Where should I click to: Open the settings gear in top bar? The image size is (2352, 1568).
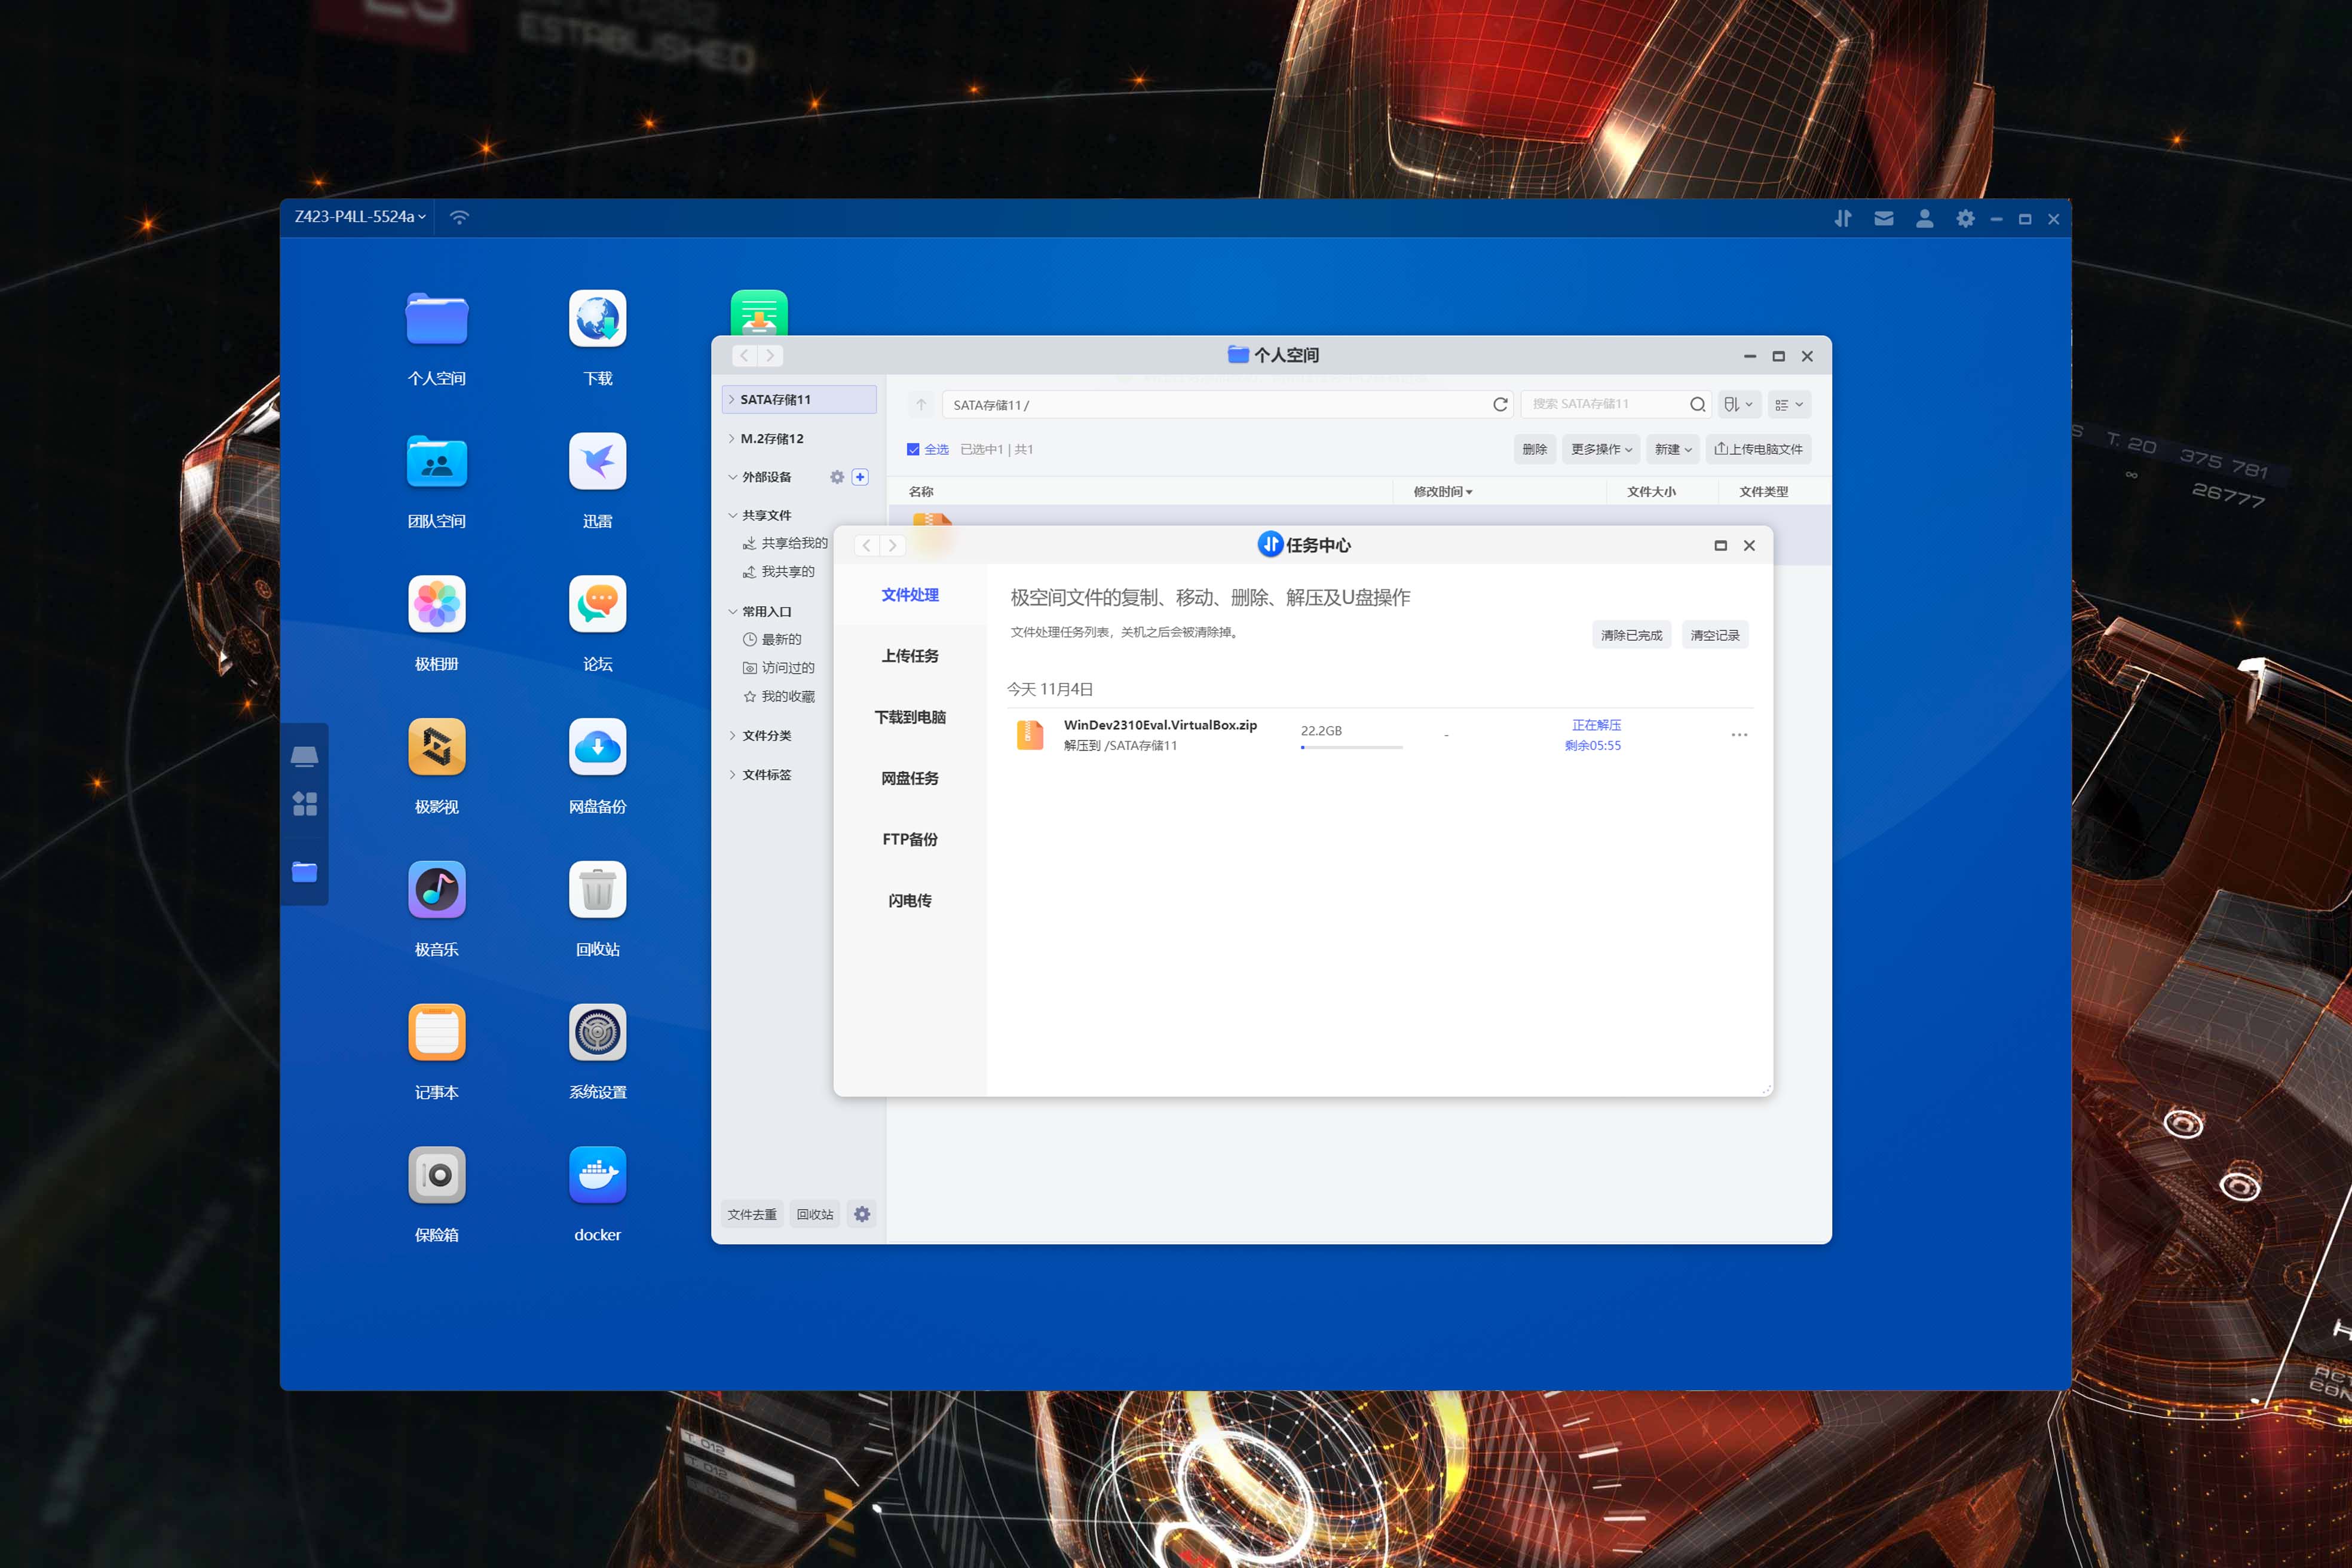[1965, 218]
